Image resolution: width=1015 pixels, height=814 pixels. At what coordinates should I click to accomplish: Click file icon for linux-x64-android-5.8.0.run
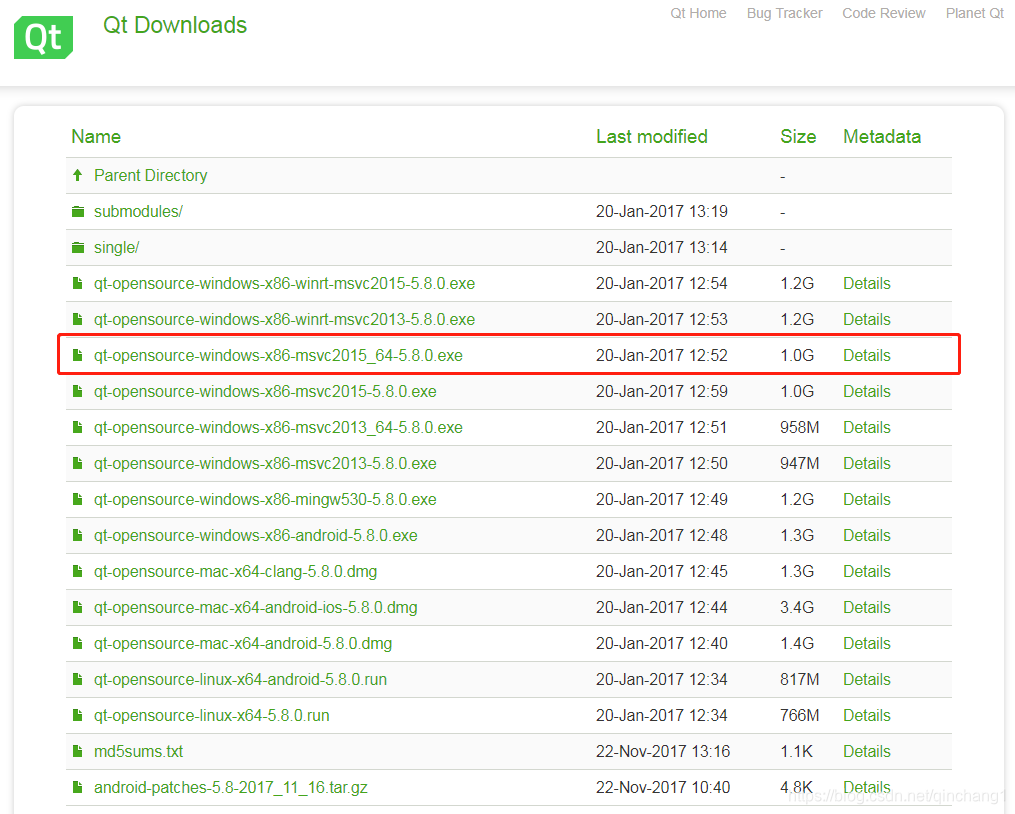(78, 679)
